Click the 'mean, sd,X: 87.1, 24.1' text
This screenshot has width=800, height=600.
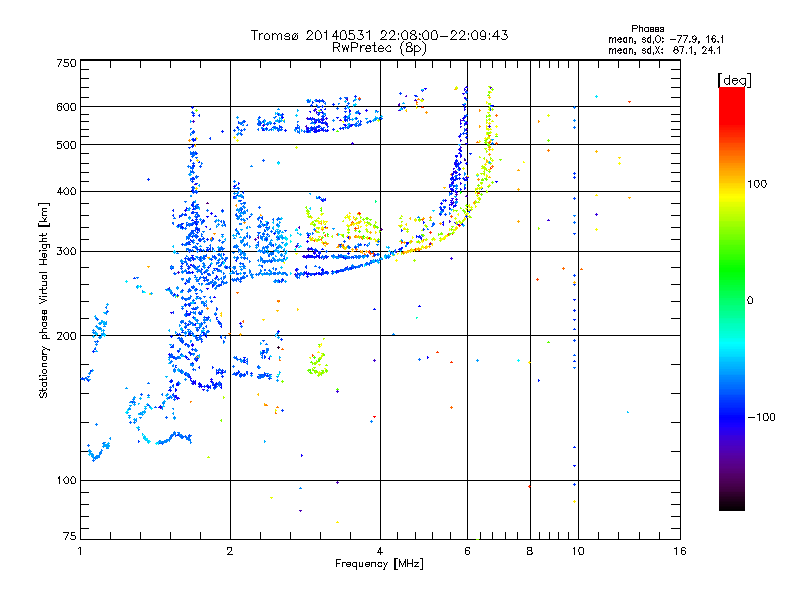pos(664,51)
